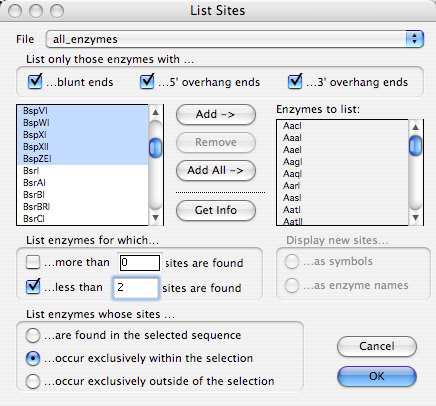
Task: Enable the more than sites checkbox
Action: [33, 262]
